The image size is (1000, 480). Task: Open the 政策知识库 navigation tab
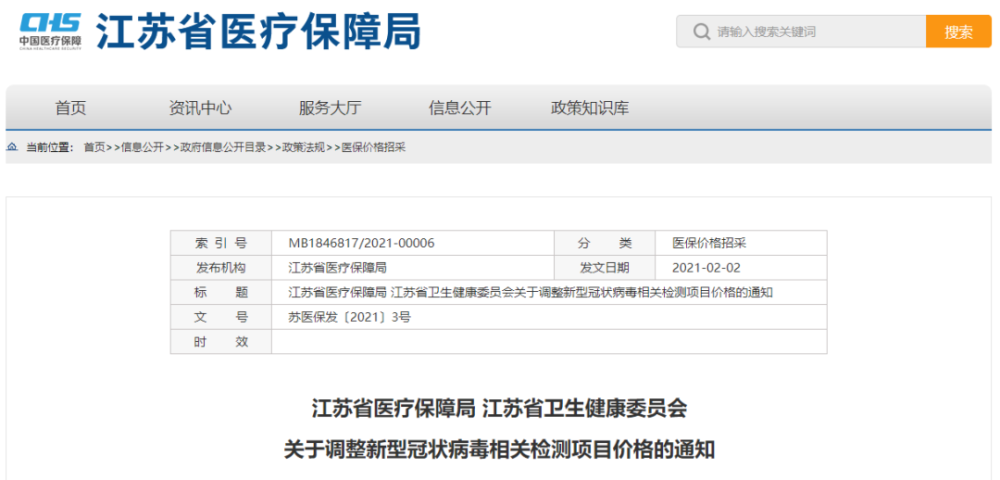pyautogui.click(x=590, y=108)
